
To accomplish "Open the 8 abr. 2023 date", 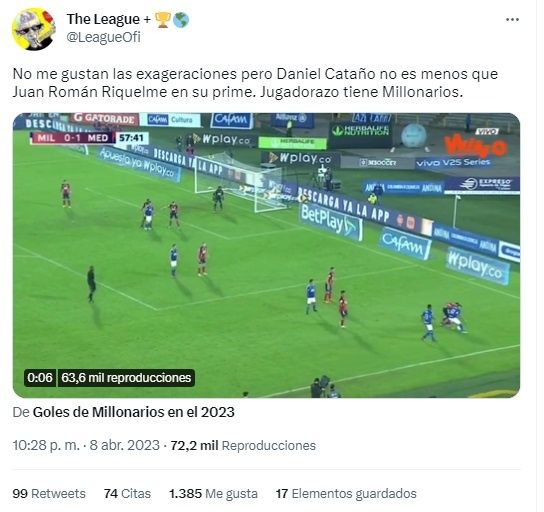I will click(125, 445).
